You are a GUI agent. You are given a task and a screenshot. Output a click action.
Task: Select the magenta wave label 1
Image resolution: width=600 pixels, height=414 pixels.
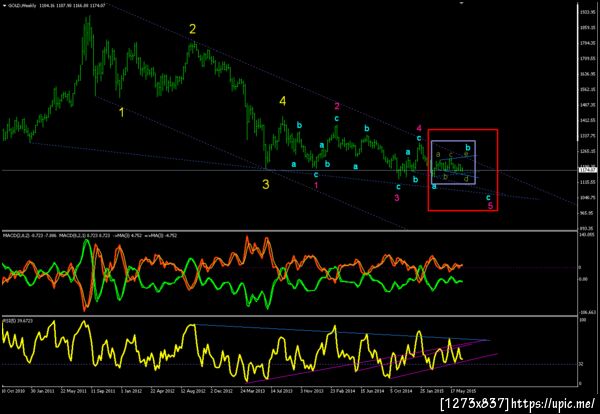coord(316,186)
